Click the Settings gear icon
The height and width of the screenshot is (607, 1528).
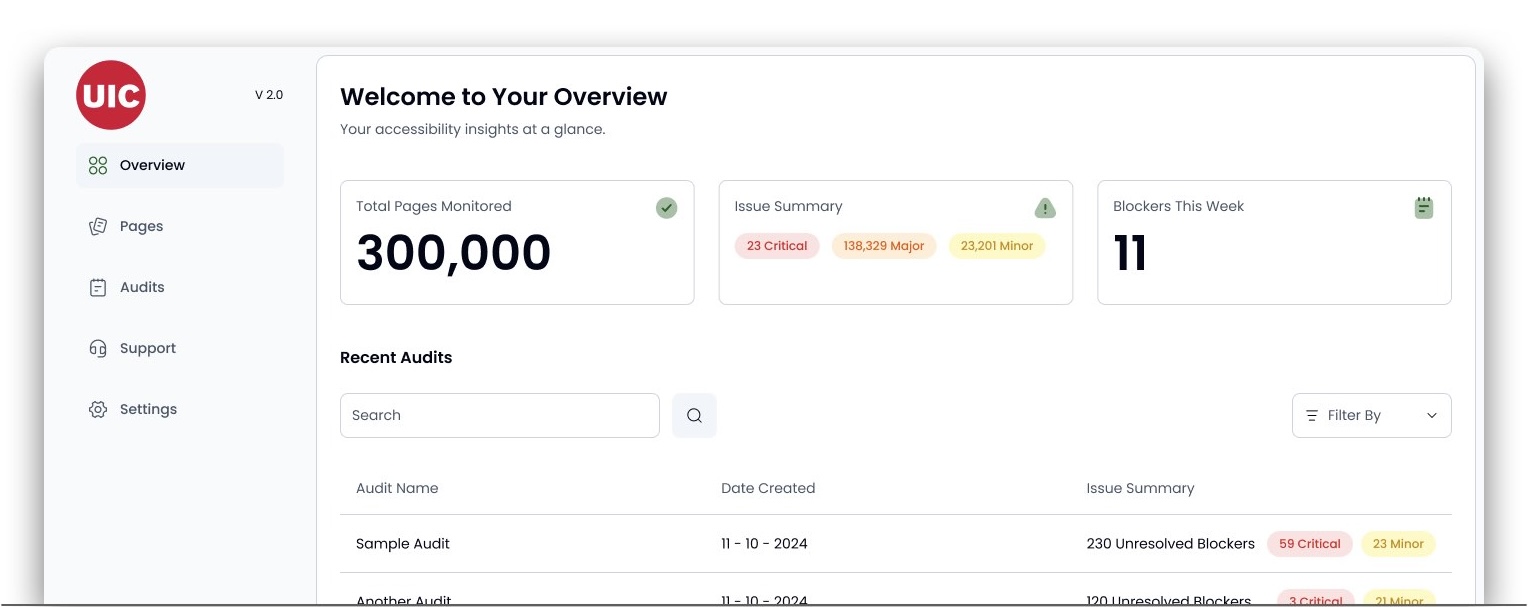point(98,410)
